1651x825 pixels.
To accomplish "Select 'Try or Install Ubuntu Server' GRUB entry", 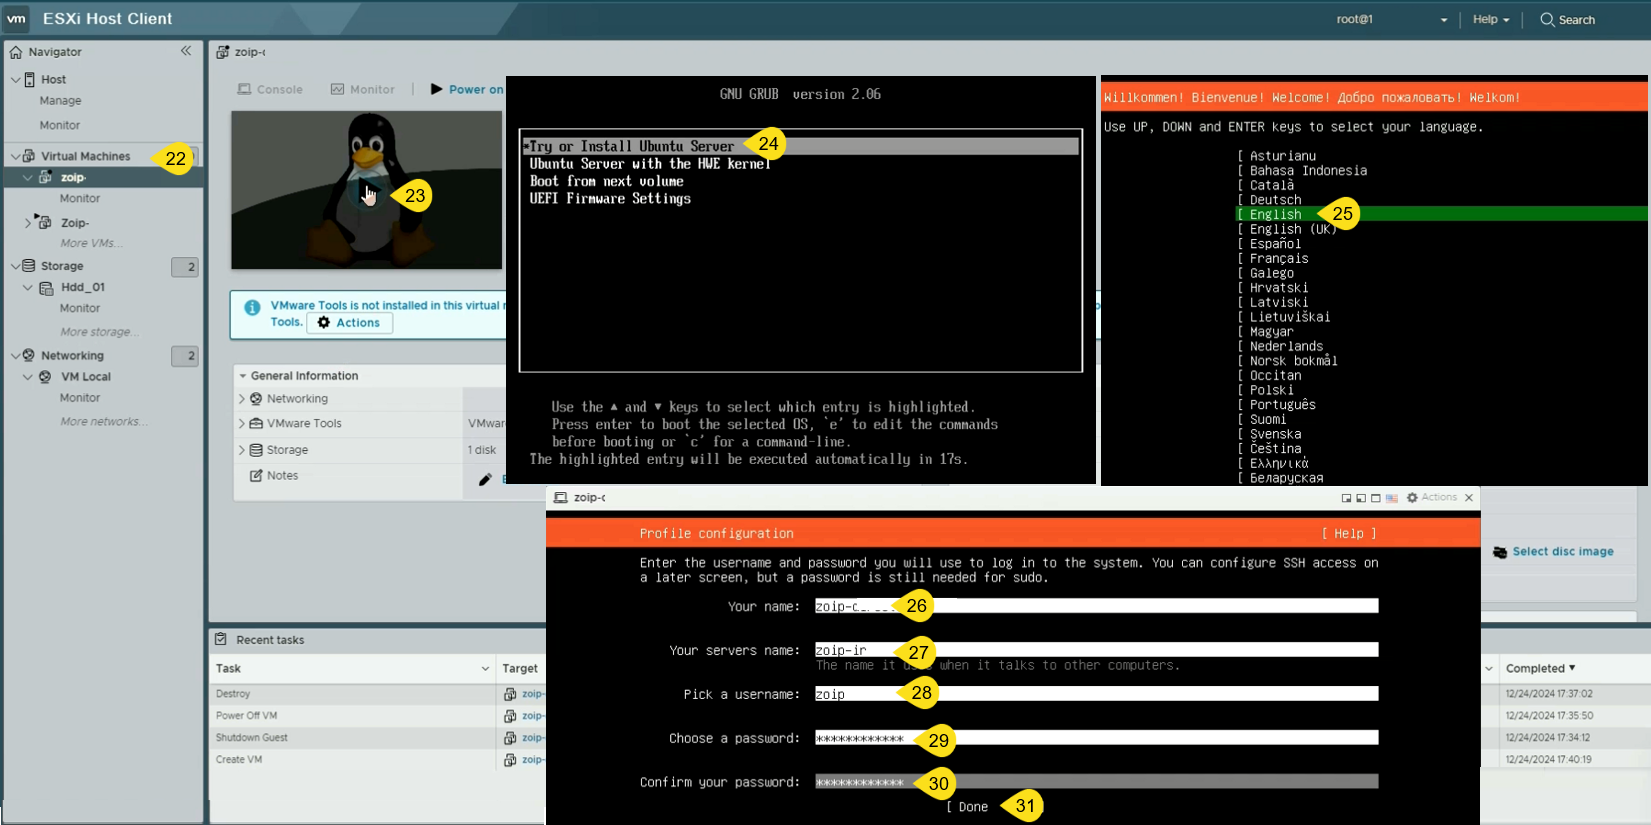I will click(800, 146).
